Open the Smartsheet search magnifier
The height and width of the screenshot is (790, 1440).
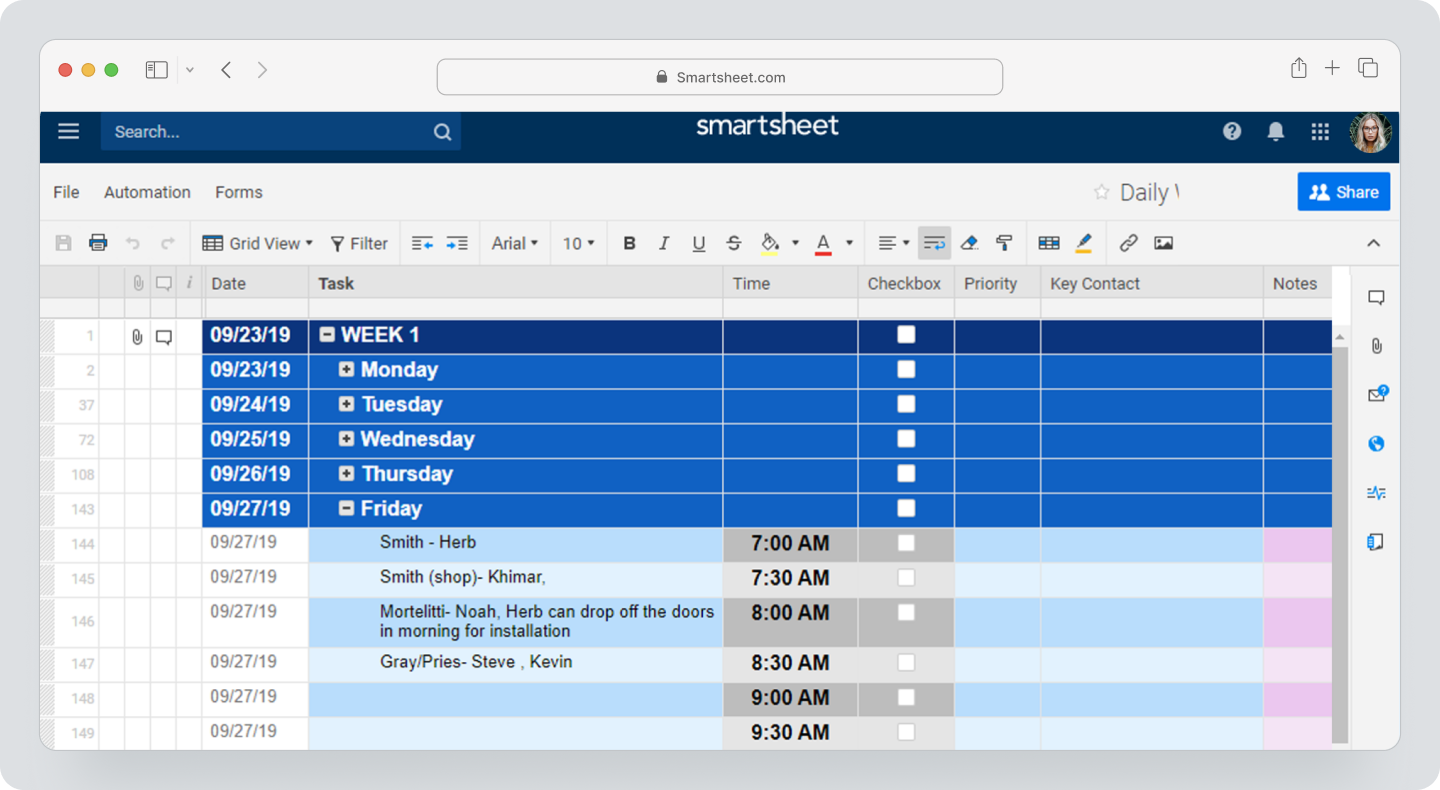[x=442, y=131]
